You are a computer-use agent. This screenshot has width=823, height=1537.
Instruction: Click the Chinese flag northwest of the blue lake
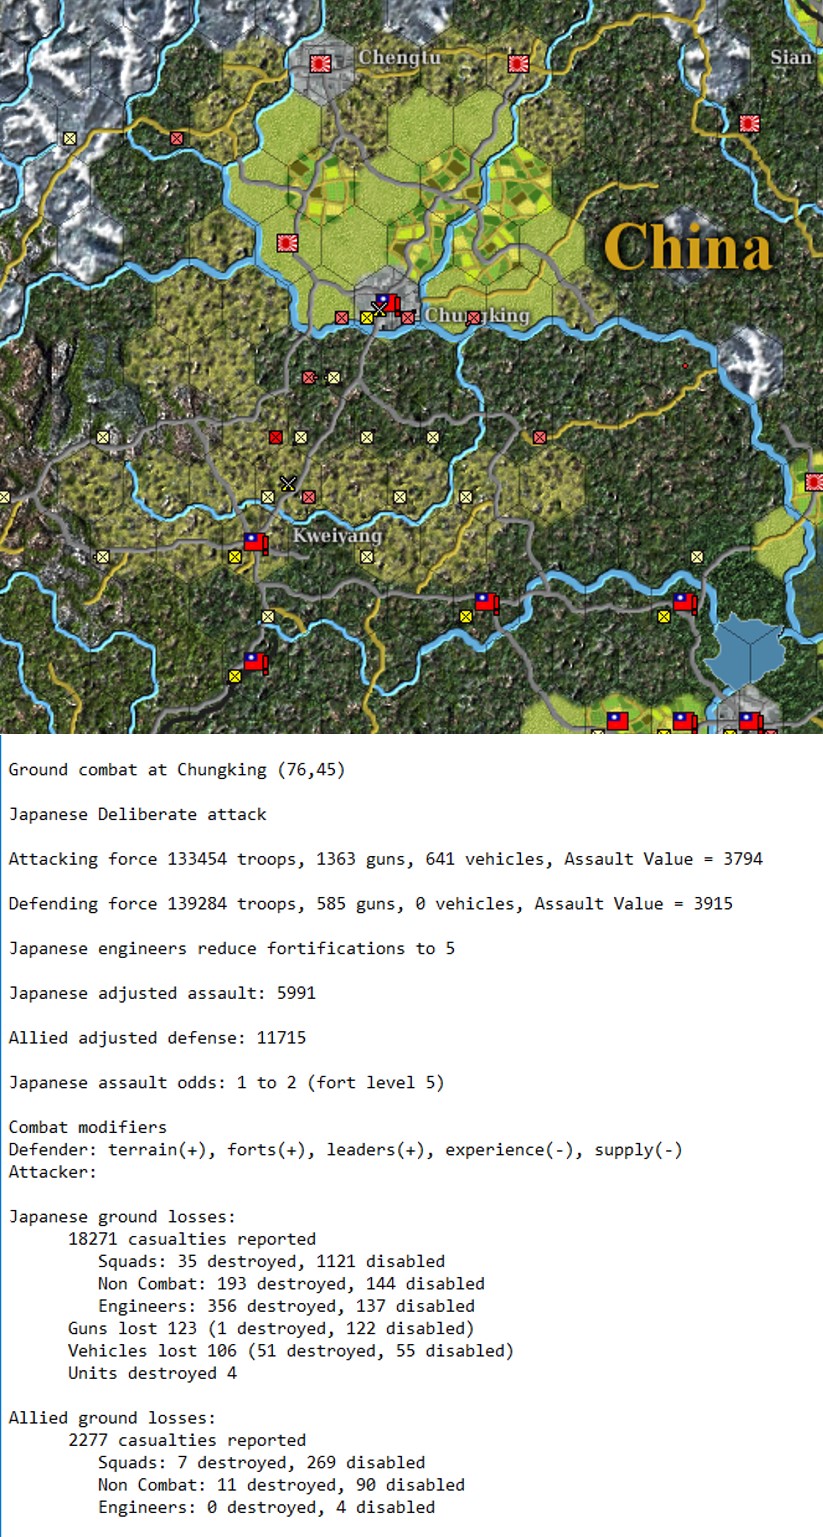pyautogui.click(x=684, y=602)
